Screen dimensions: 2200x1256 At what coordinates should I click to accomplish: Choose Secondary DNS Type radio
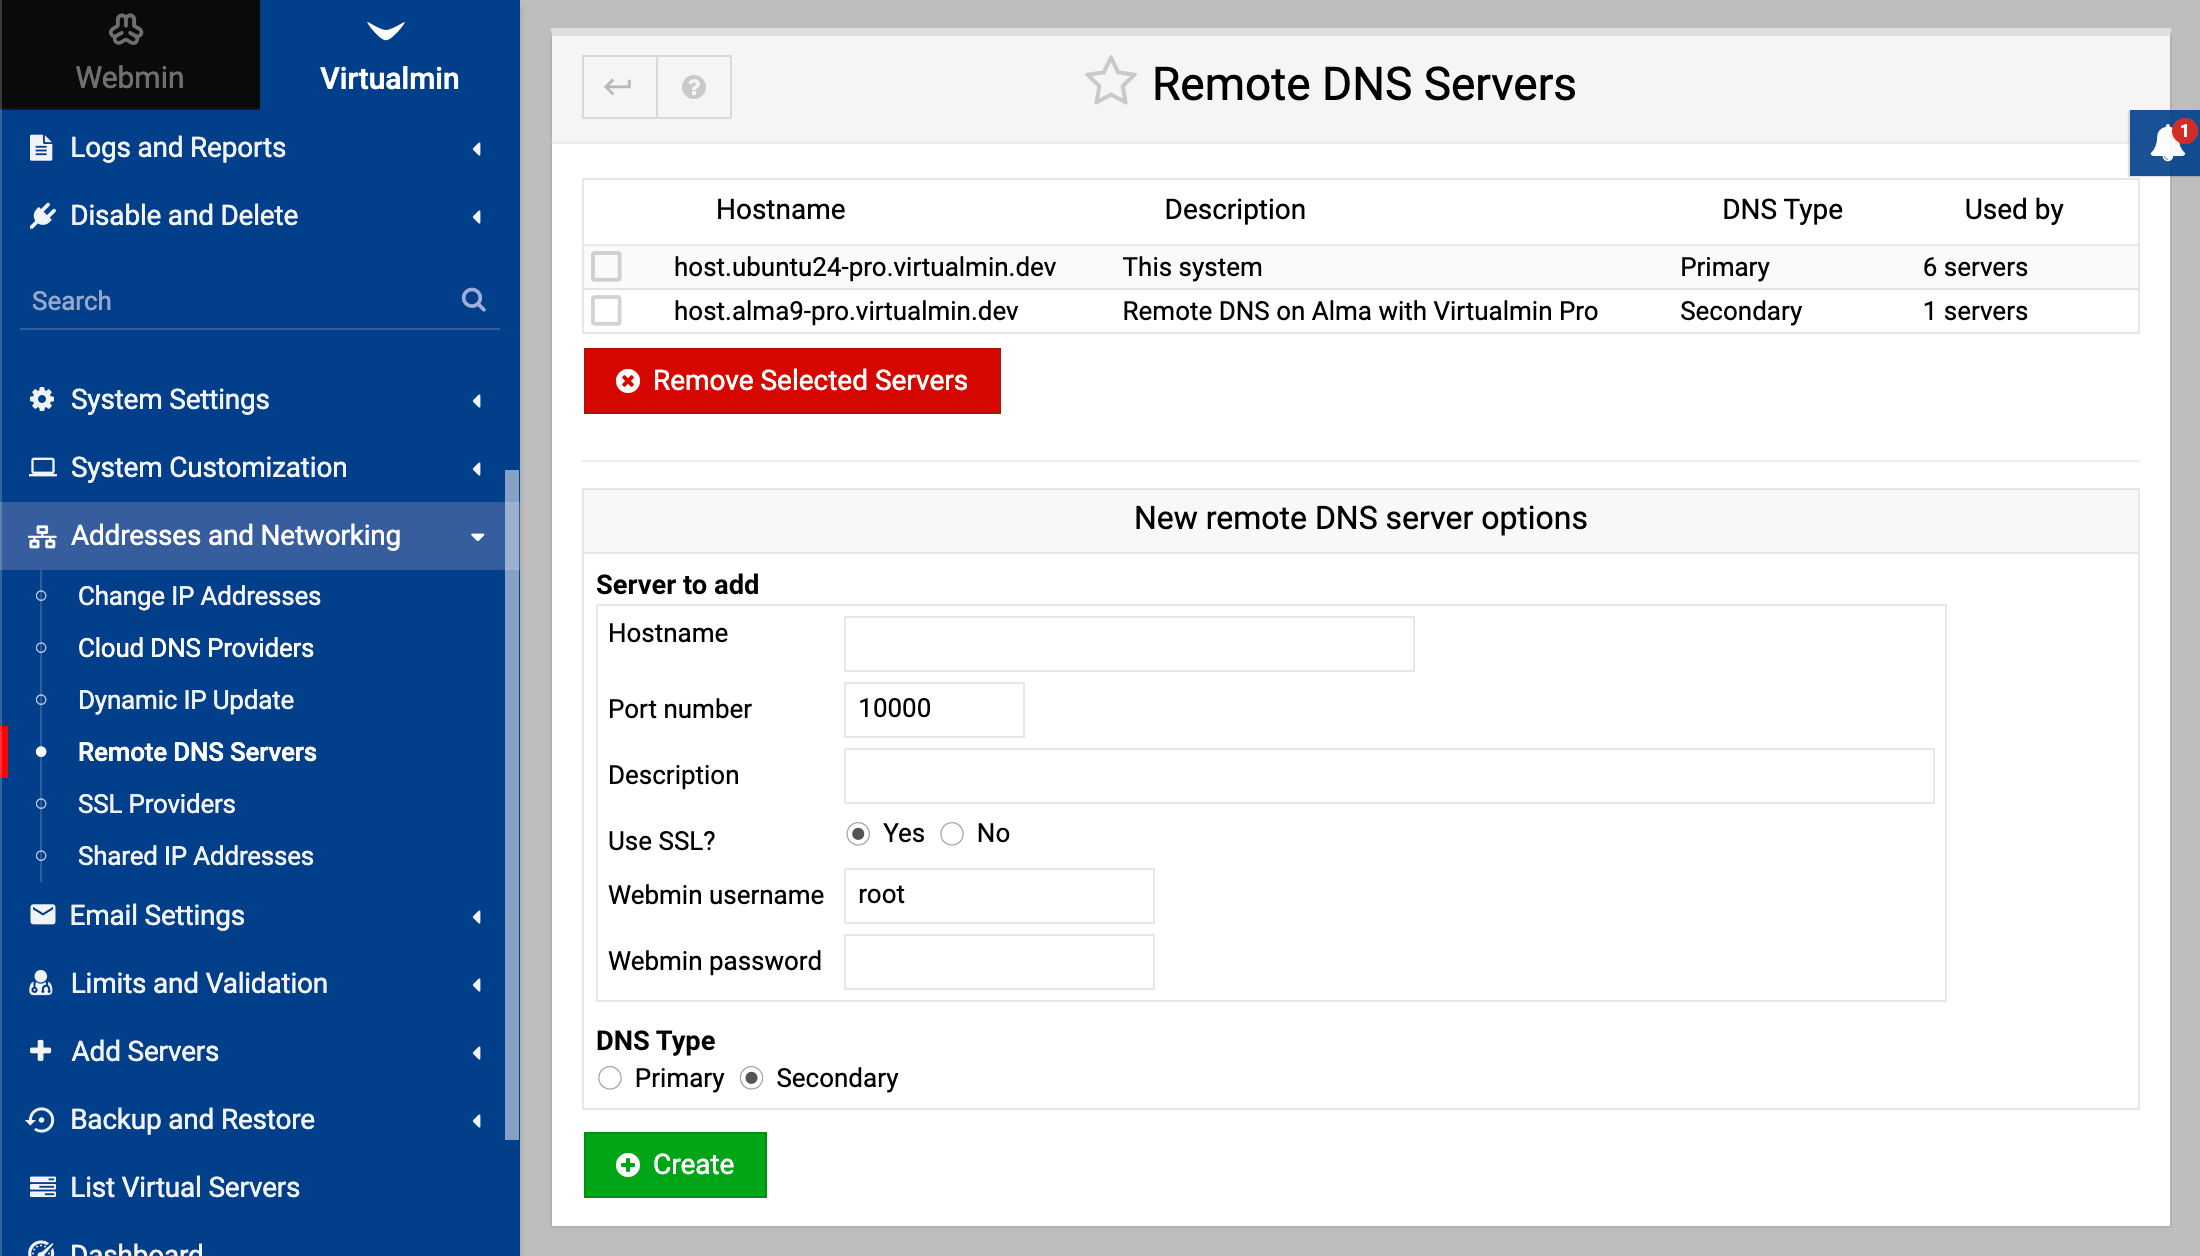click(752, 1078)
